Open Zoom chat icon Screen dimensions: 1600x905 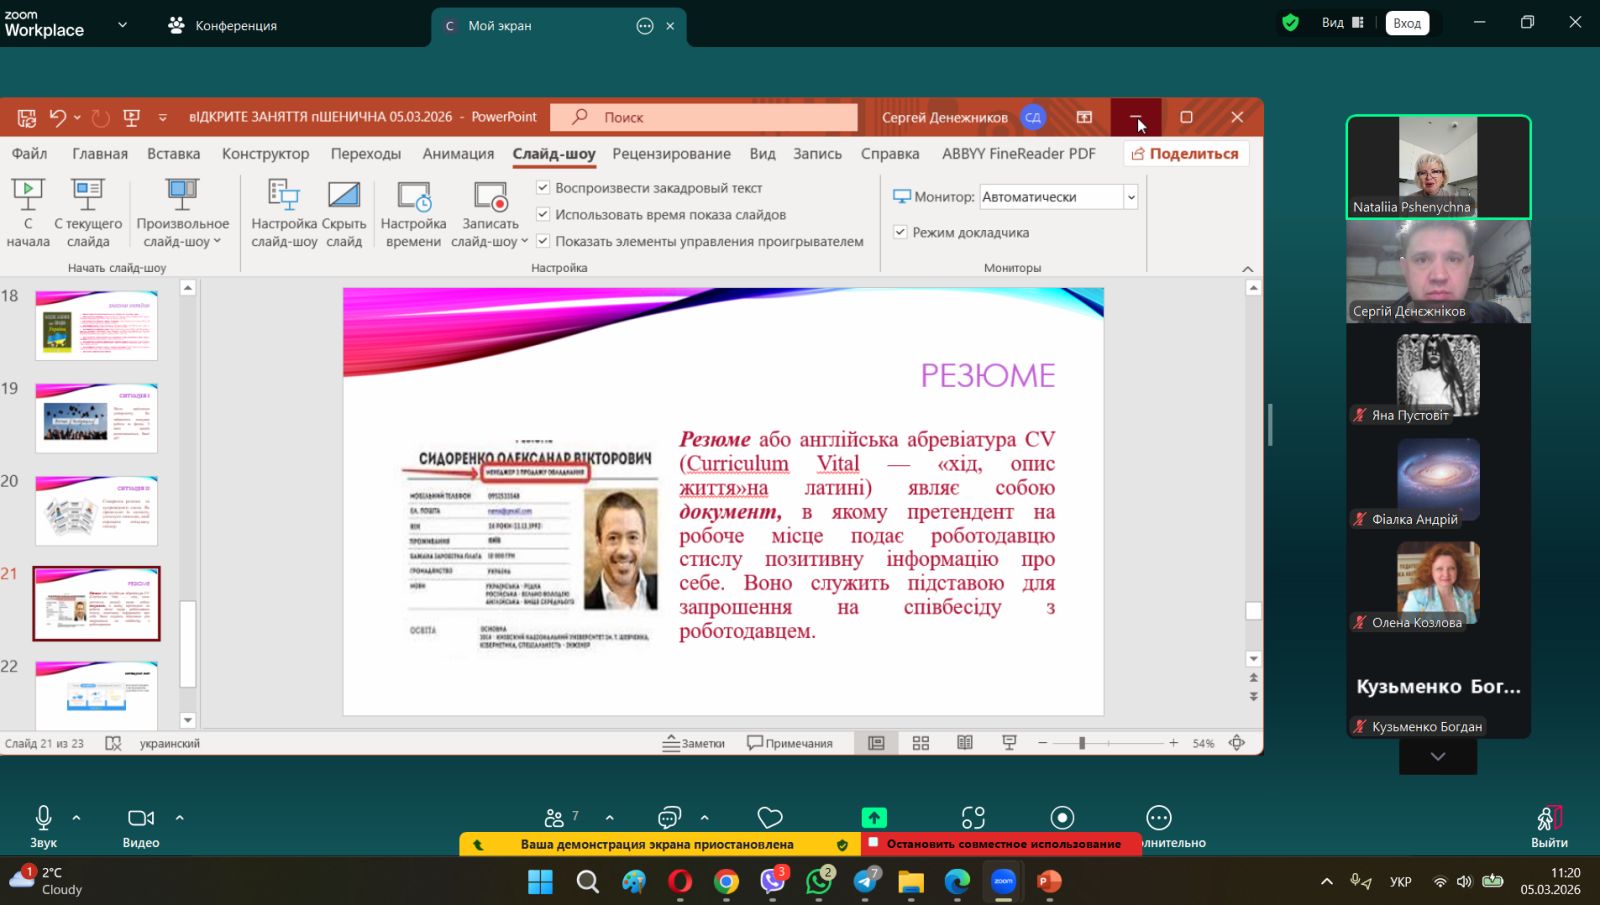tap(669, 818)
